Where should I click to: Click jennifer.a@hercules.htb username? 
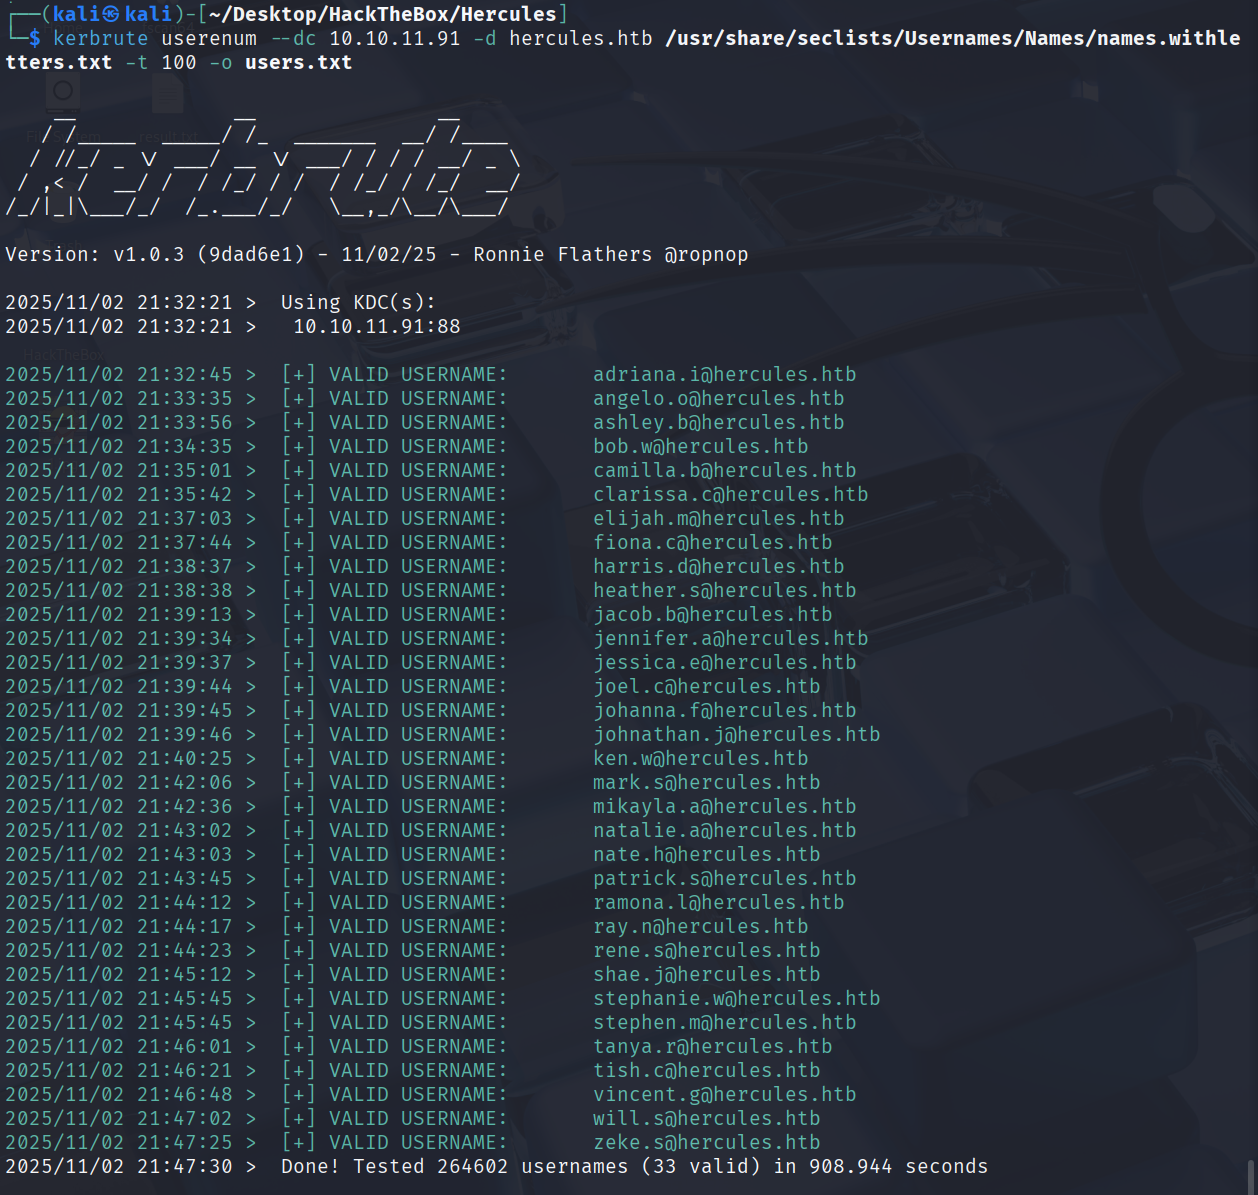(730, 639)
